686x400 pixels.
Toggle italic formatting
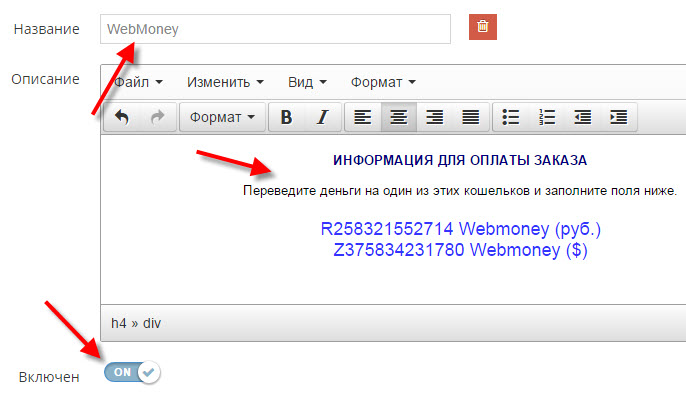[x=322, y=117]
